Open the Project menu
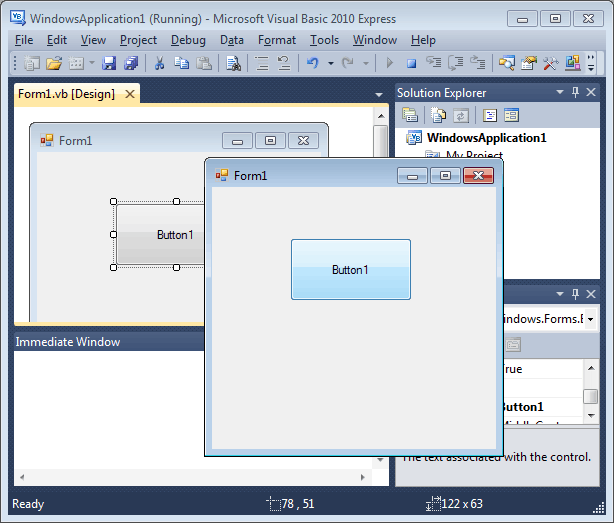The width and height of the screenshot is (614, 523). click(x=138, y=40)
